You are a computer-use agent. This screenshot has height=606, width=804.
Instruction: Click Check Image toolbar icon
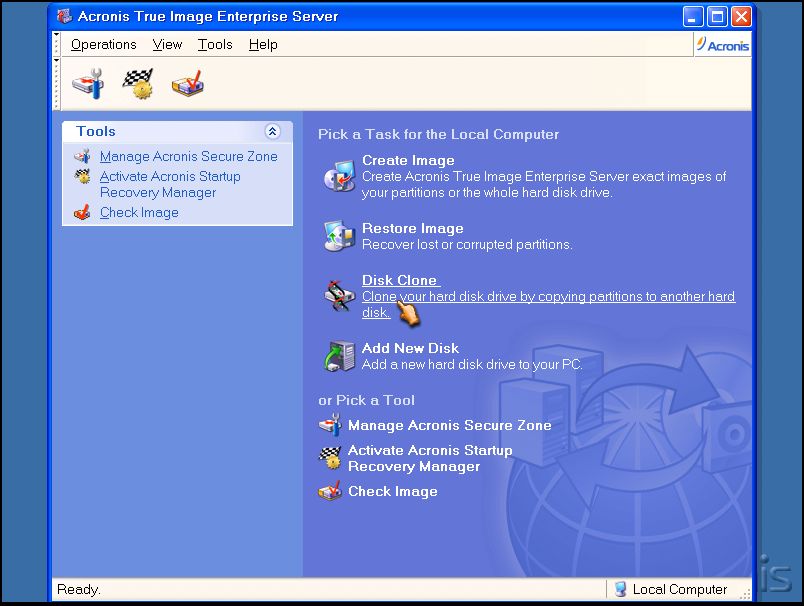click(188, 84)
